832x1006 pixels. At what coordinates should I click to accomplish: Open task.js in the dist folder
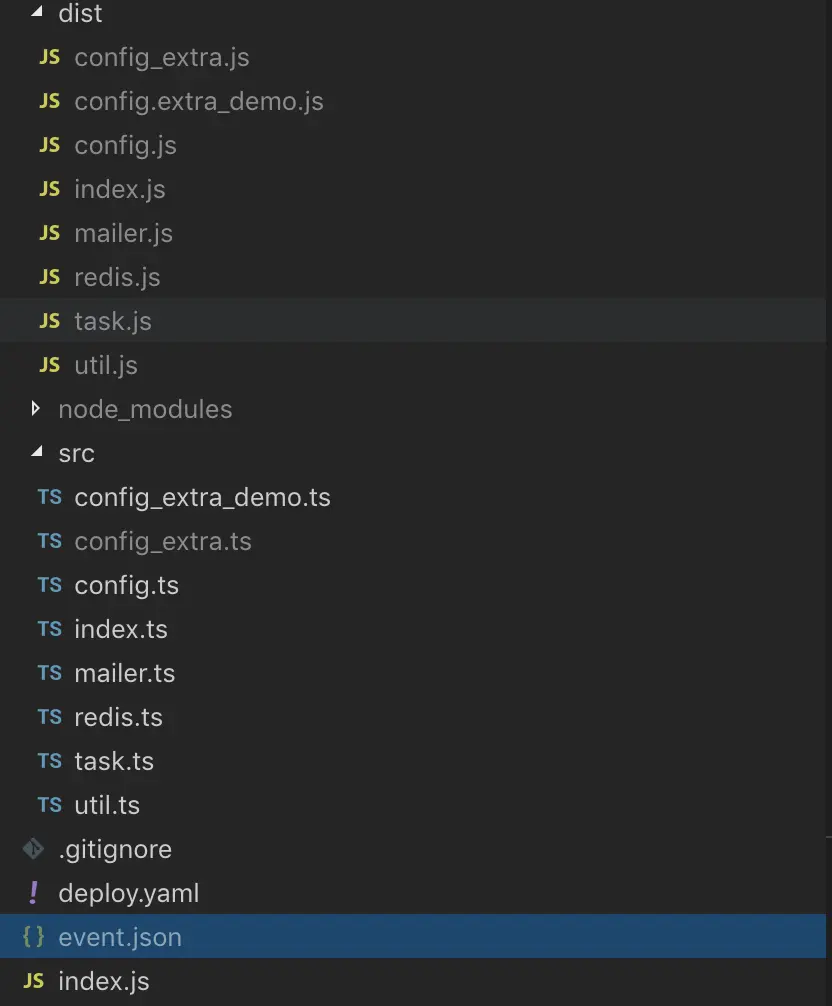click(112, 321)
